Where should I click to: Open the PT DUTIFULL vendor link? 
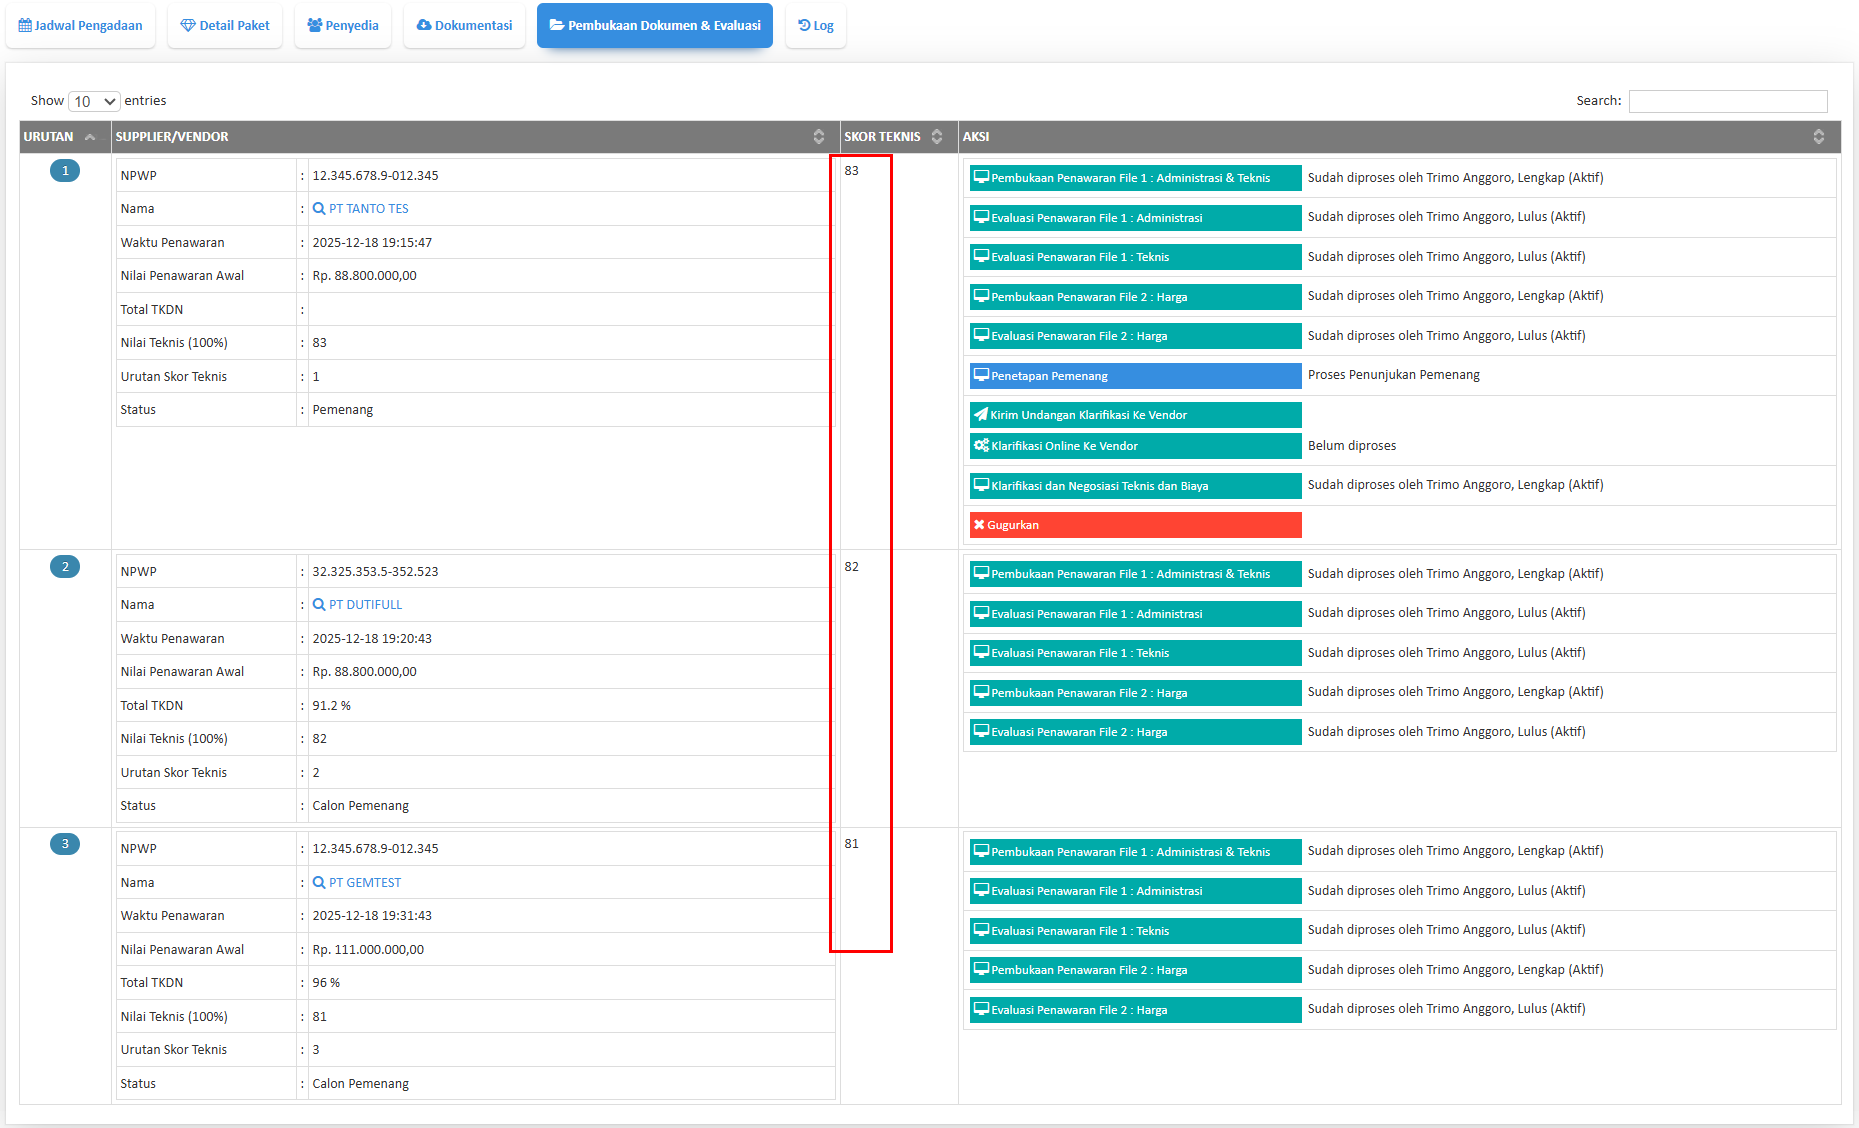tap(365, 605)
